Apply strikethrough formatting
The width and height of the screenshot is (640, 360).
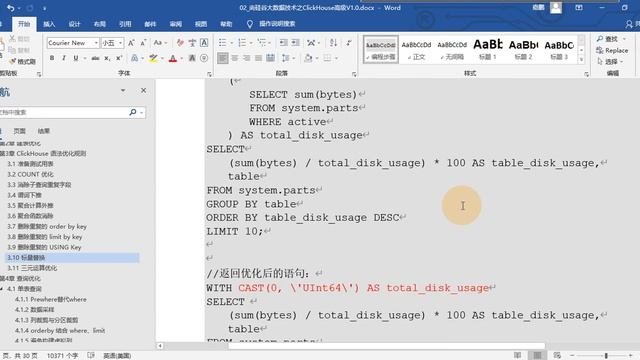[x=95, y=58]
